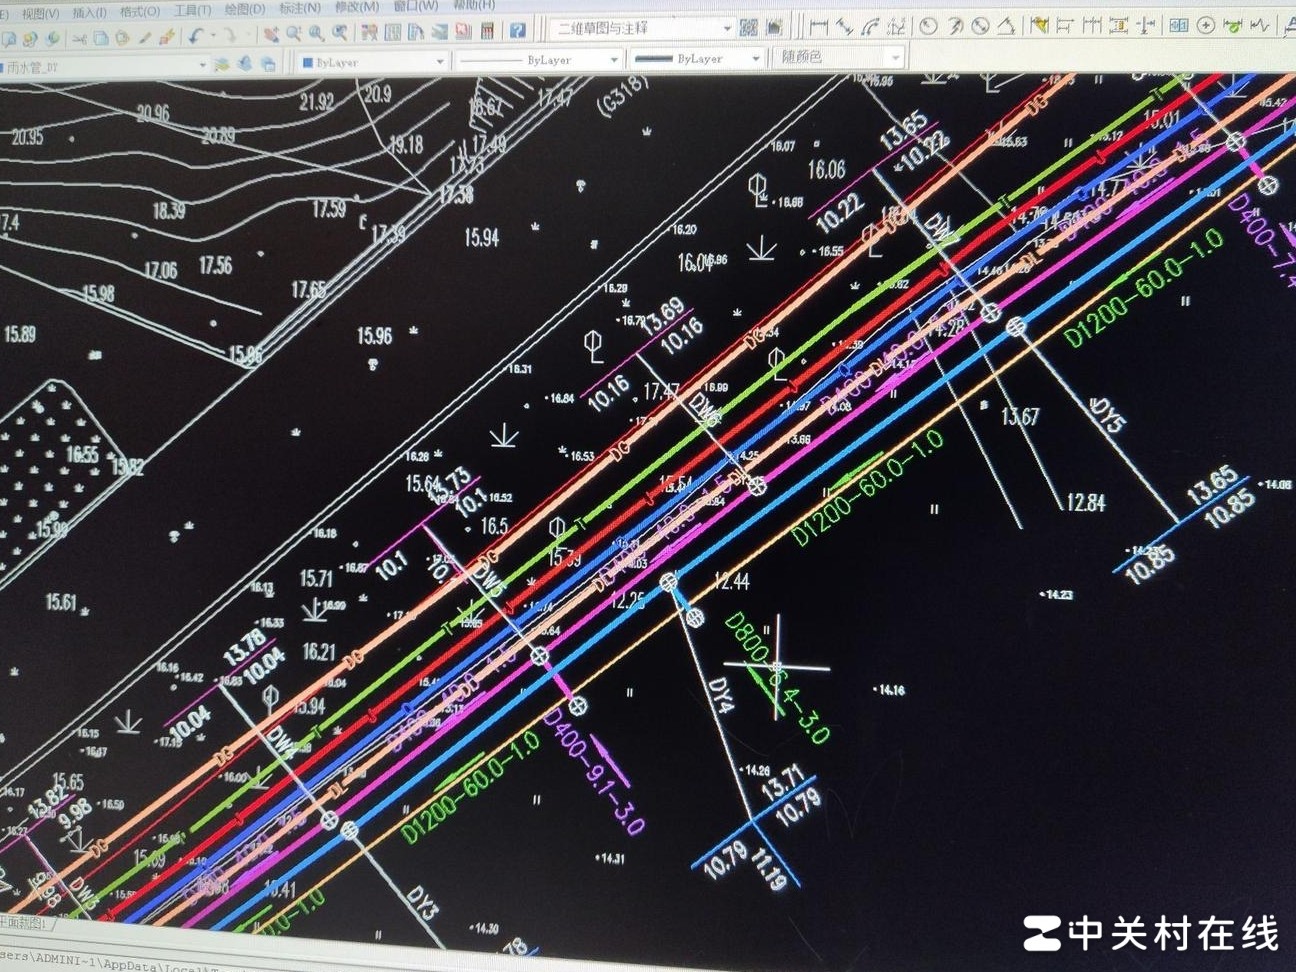Open the QuickCalc calculator icon

487,31
